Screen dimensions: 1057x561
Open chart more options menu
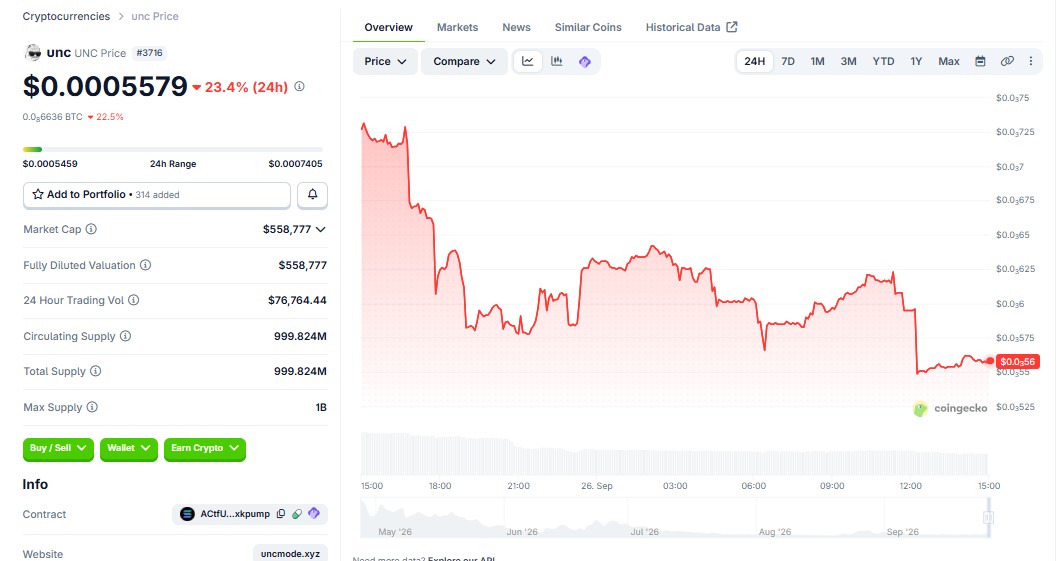[1031, 61]
